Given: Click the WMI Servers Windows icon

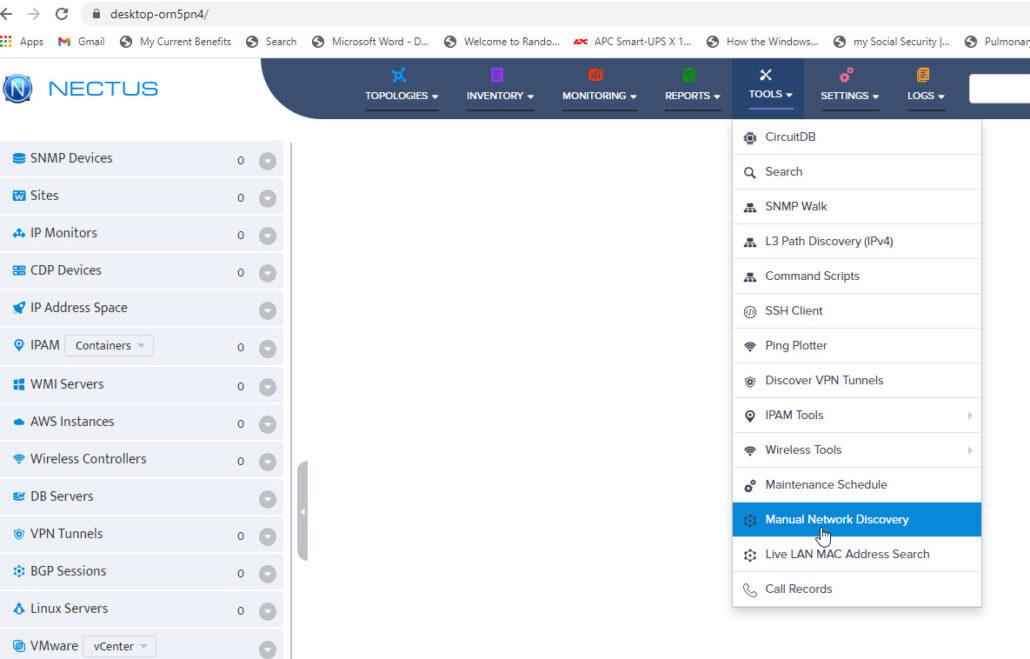Looking at the screenshot, I should 19,384.
